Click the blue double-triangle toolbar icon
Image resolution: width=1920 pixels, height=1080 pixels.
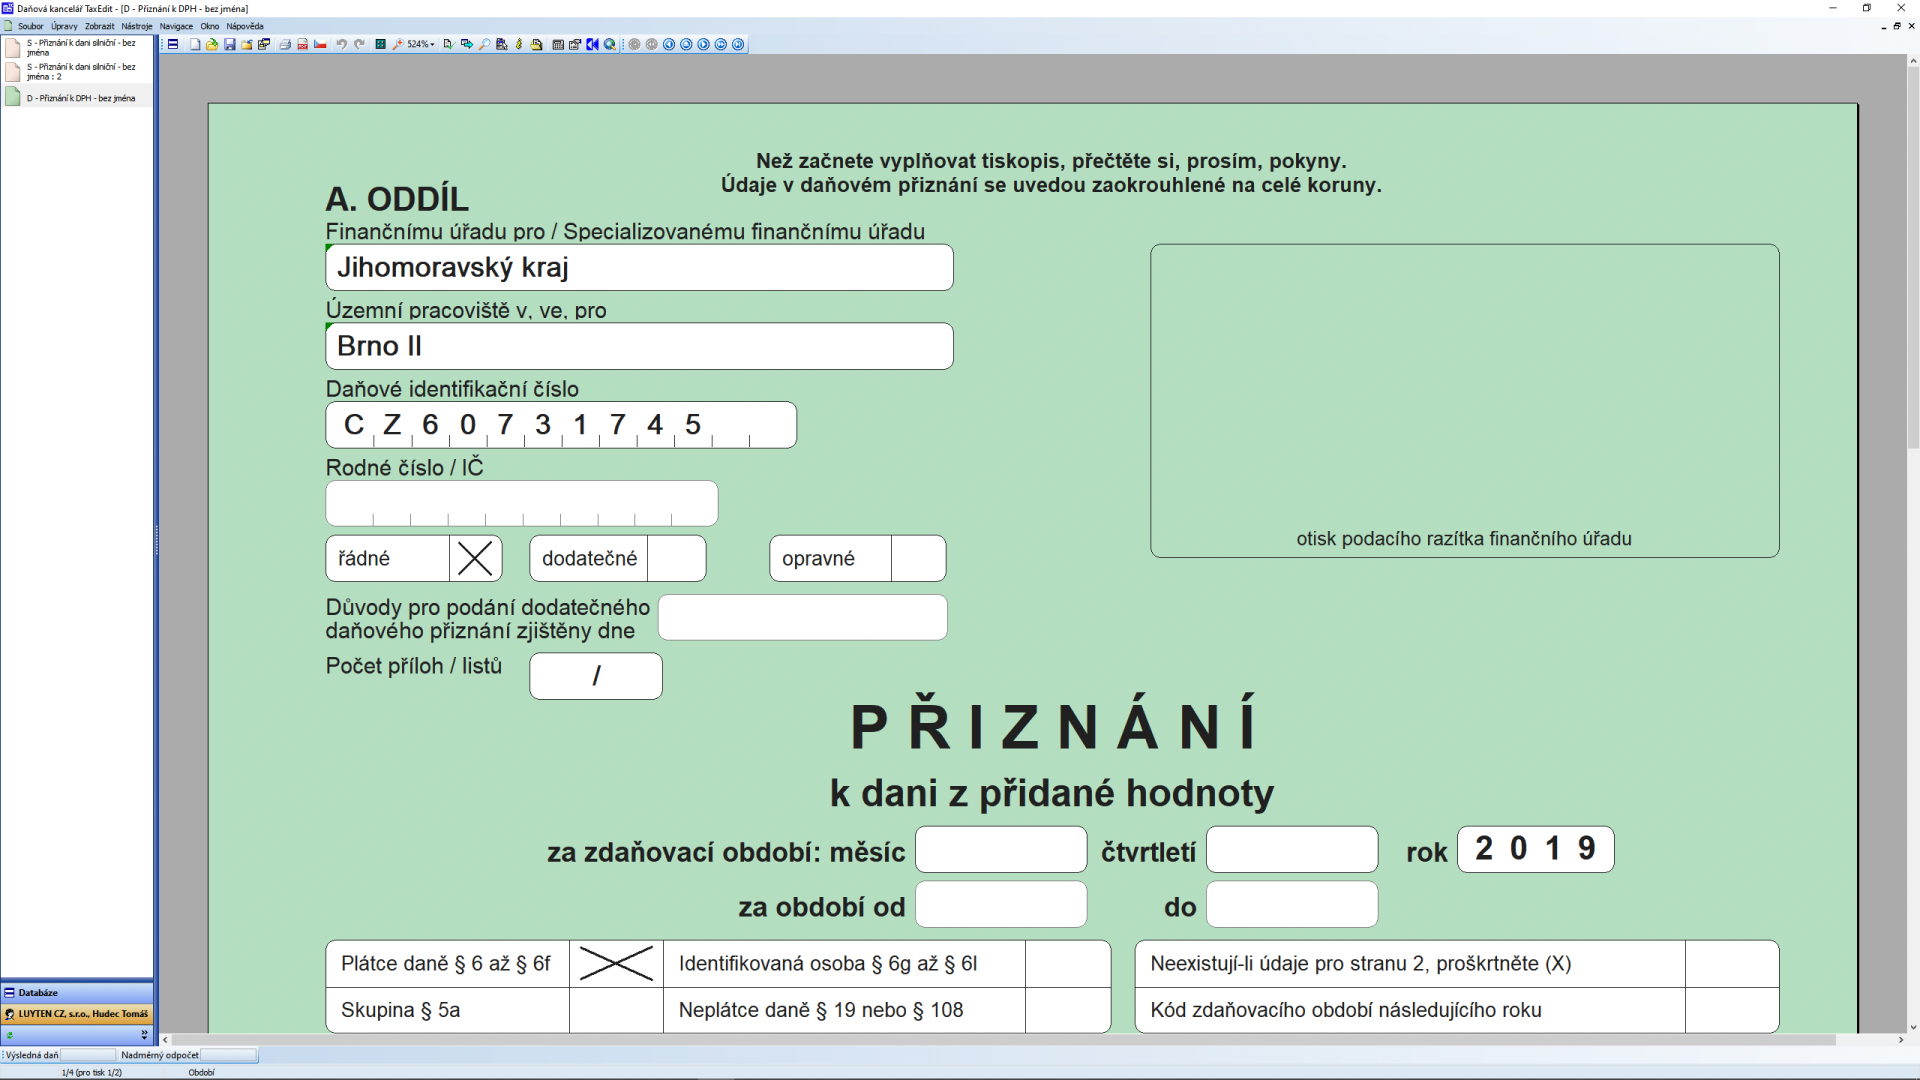click(592, 44)
